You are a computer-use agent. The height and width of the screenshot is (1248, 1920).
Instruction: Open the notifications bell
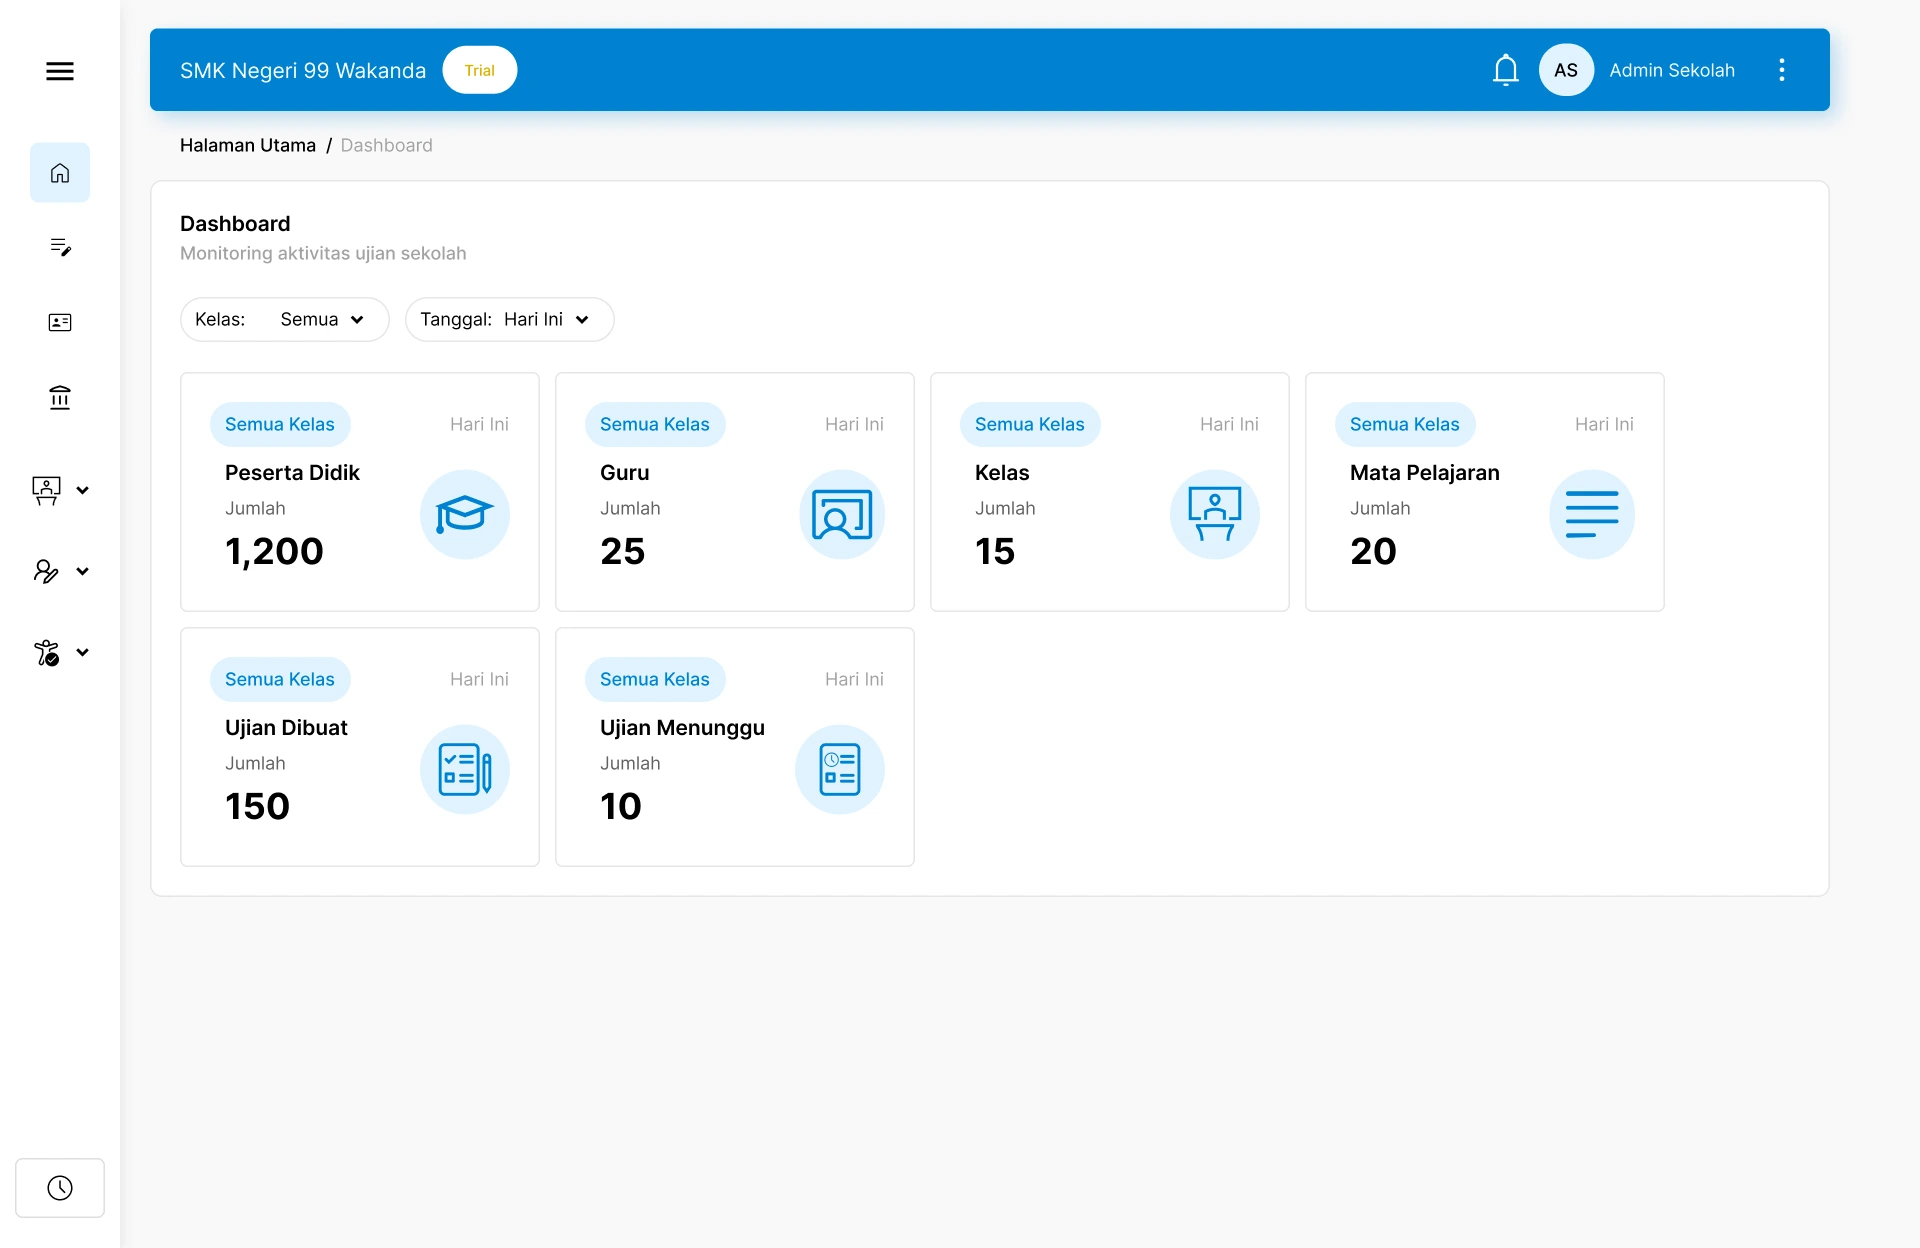point(1506,70)
